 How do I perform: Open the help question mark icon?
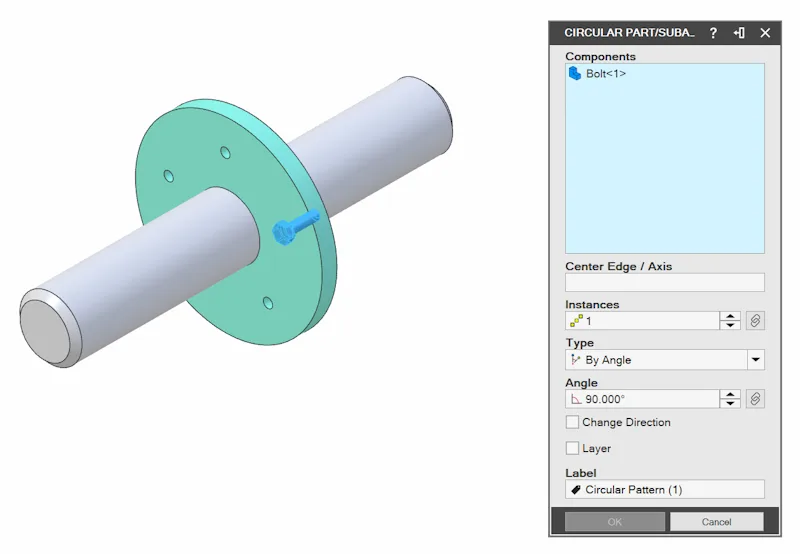[713, 33]
